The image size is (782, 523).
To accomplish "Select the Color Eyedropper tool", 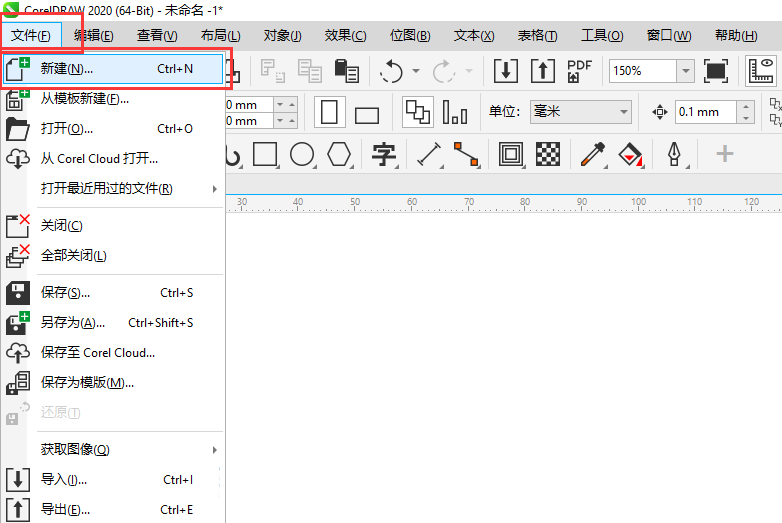I will 593,154.
